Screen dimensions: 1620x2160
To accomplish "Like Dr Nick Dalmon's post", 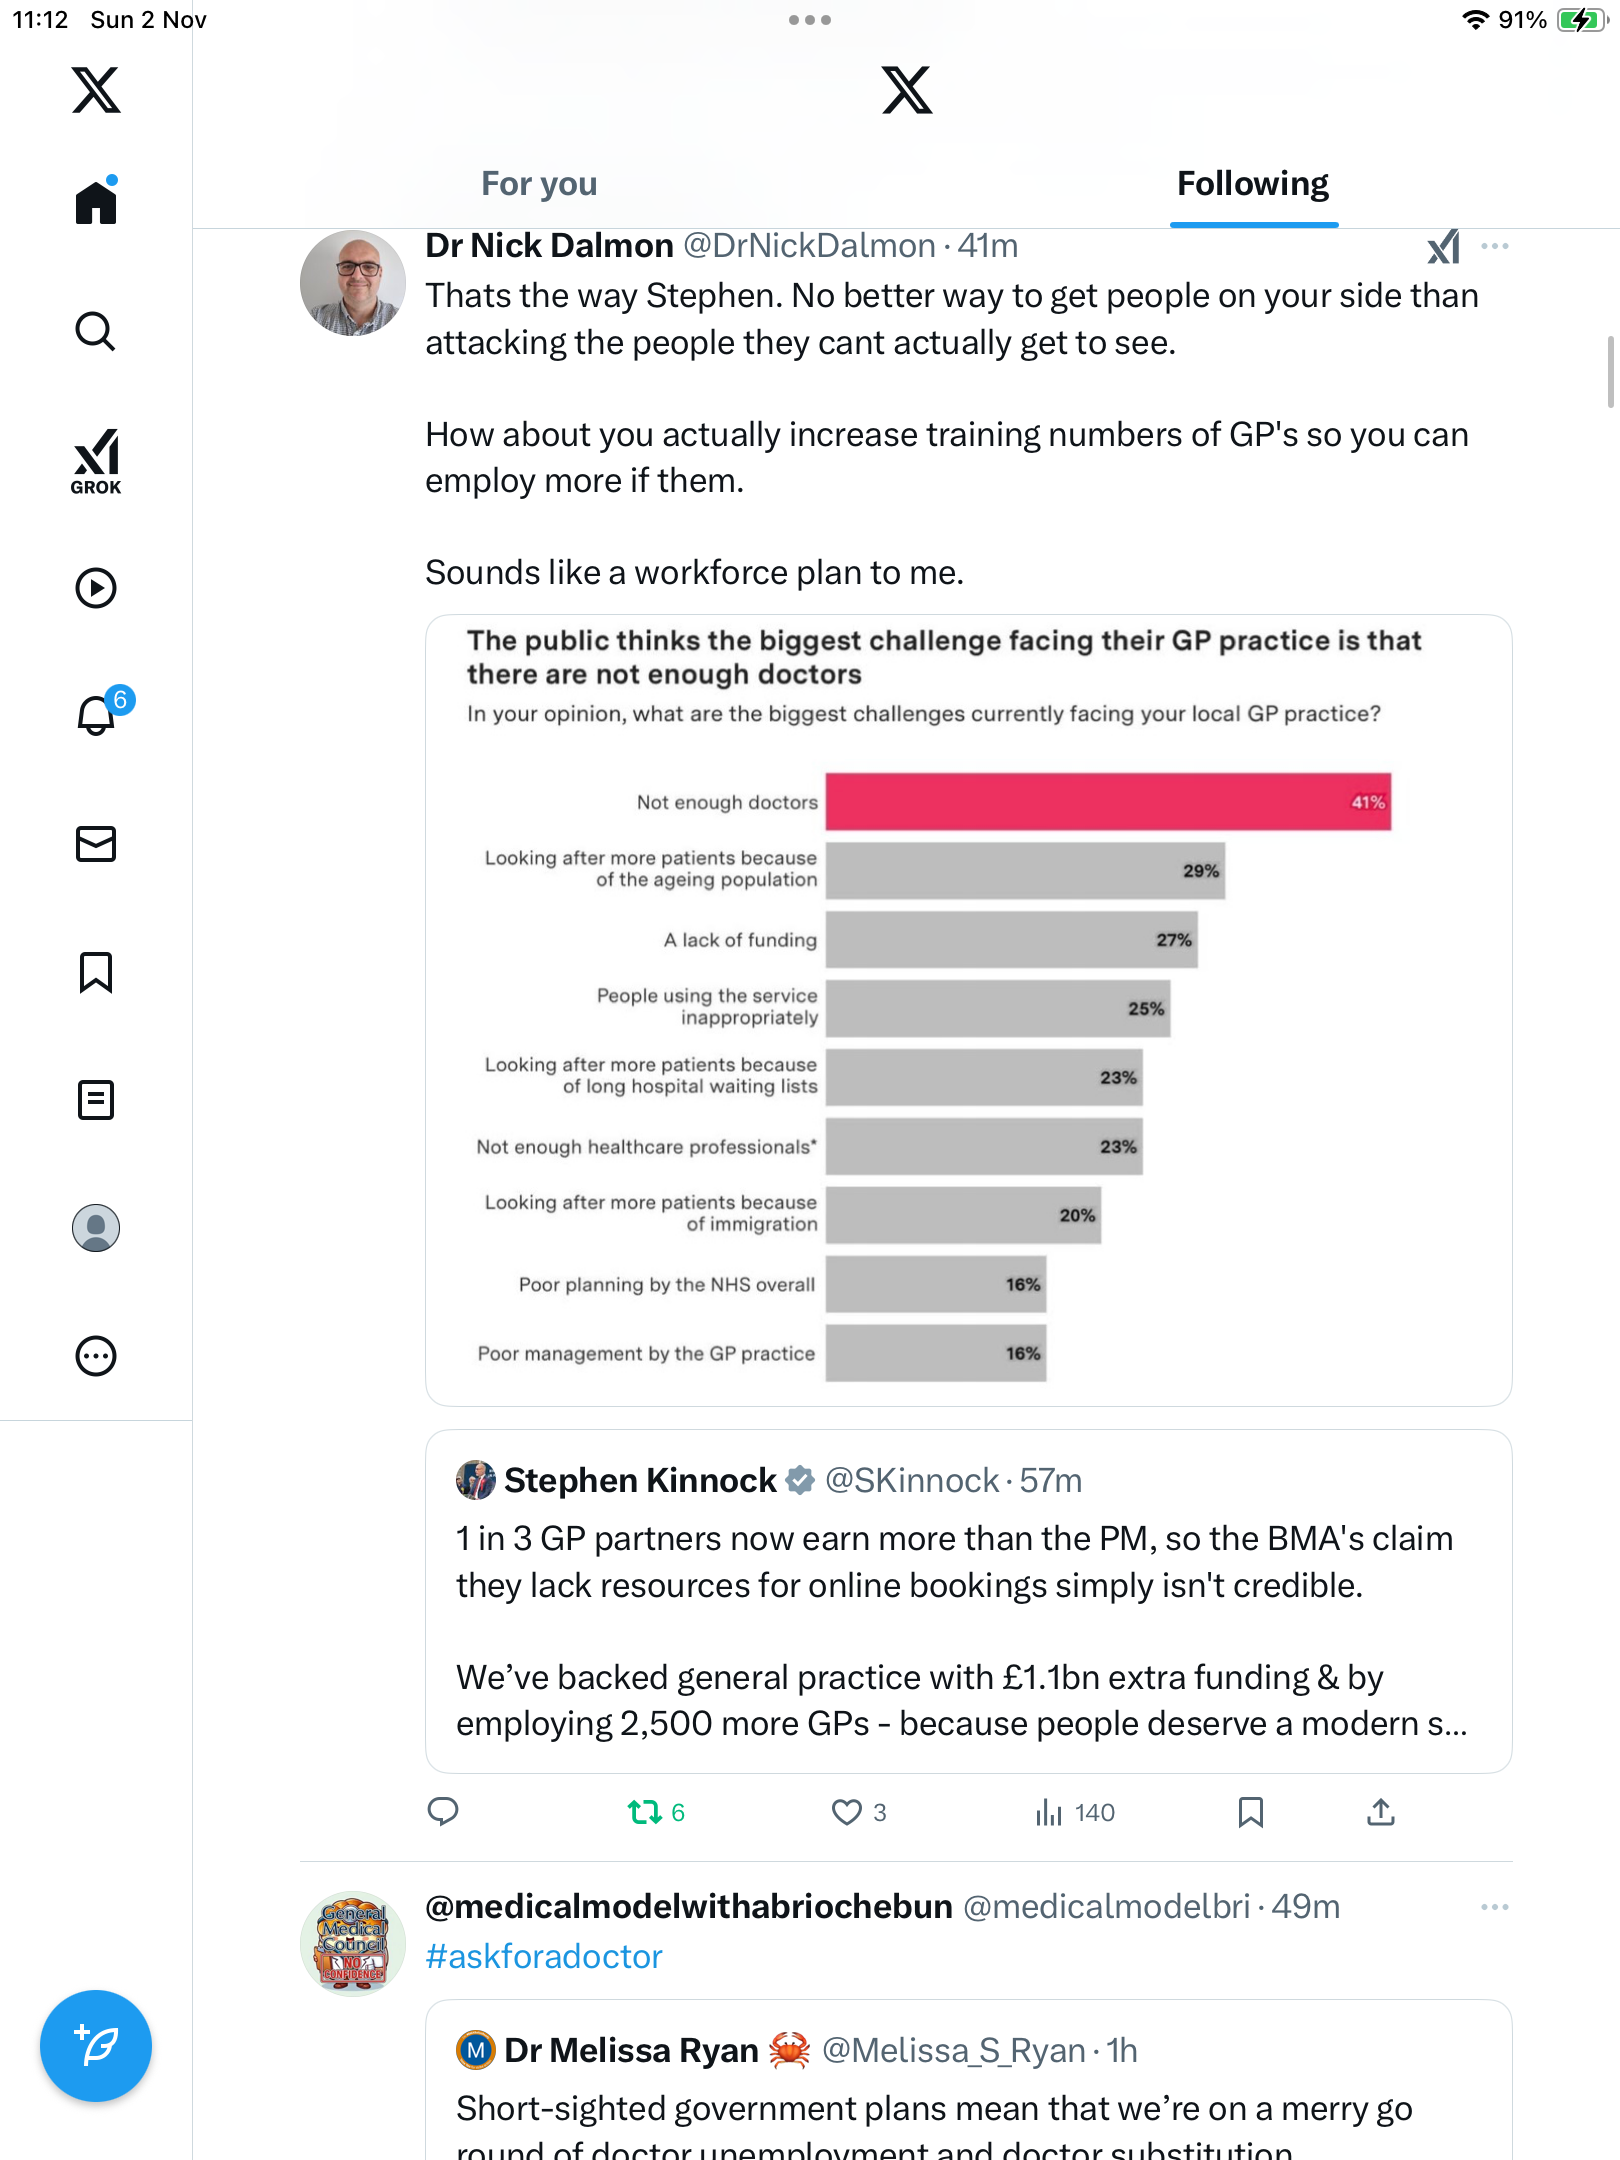I will tap(847, 1812).
